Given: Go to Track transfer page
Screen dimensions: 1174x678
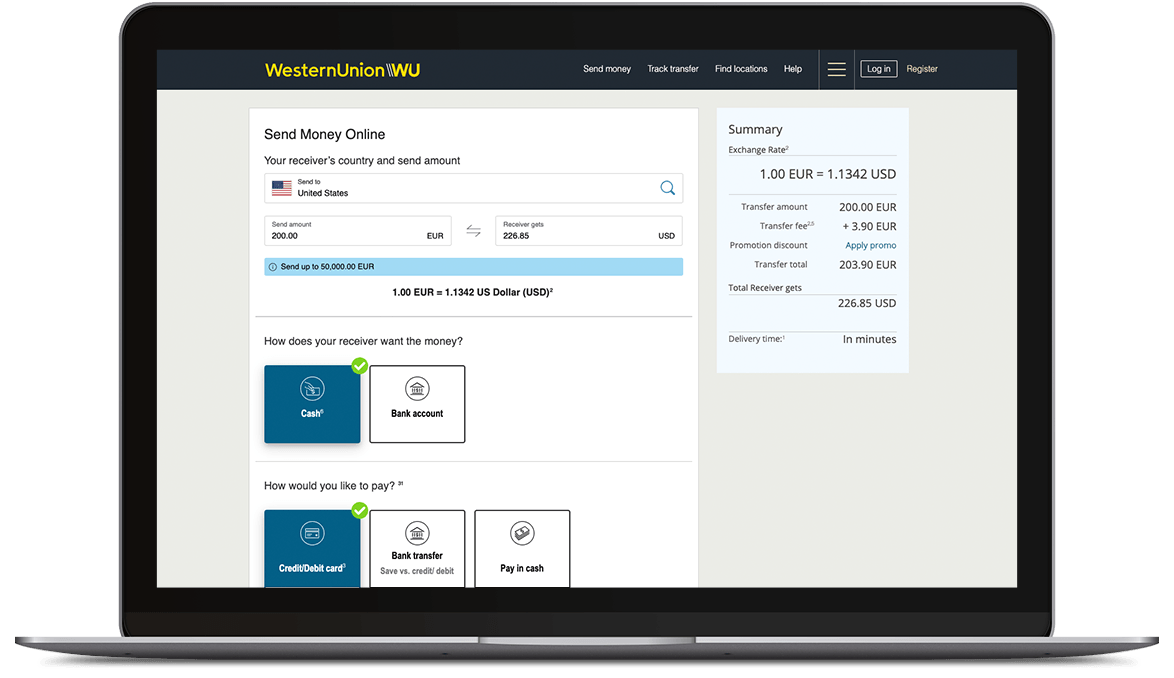Looking at the screenshot, I should [x=673, y=69].
